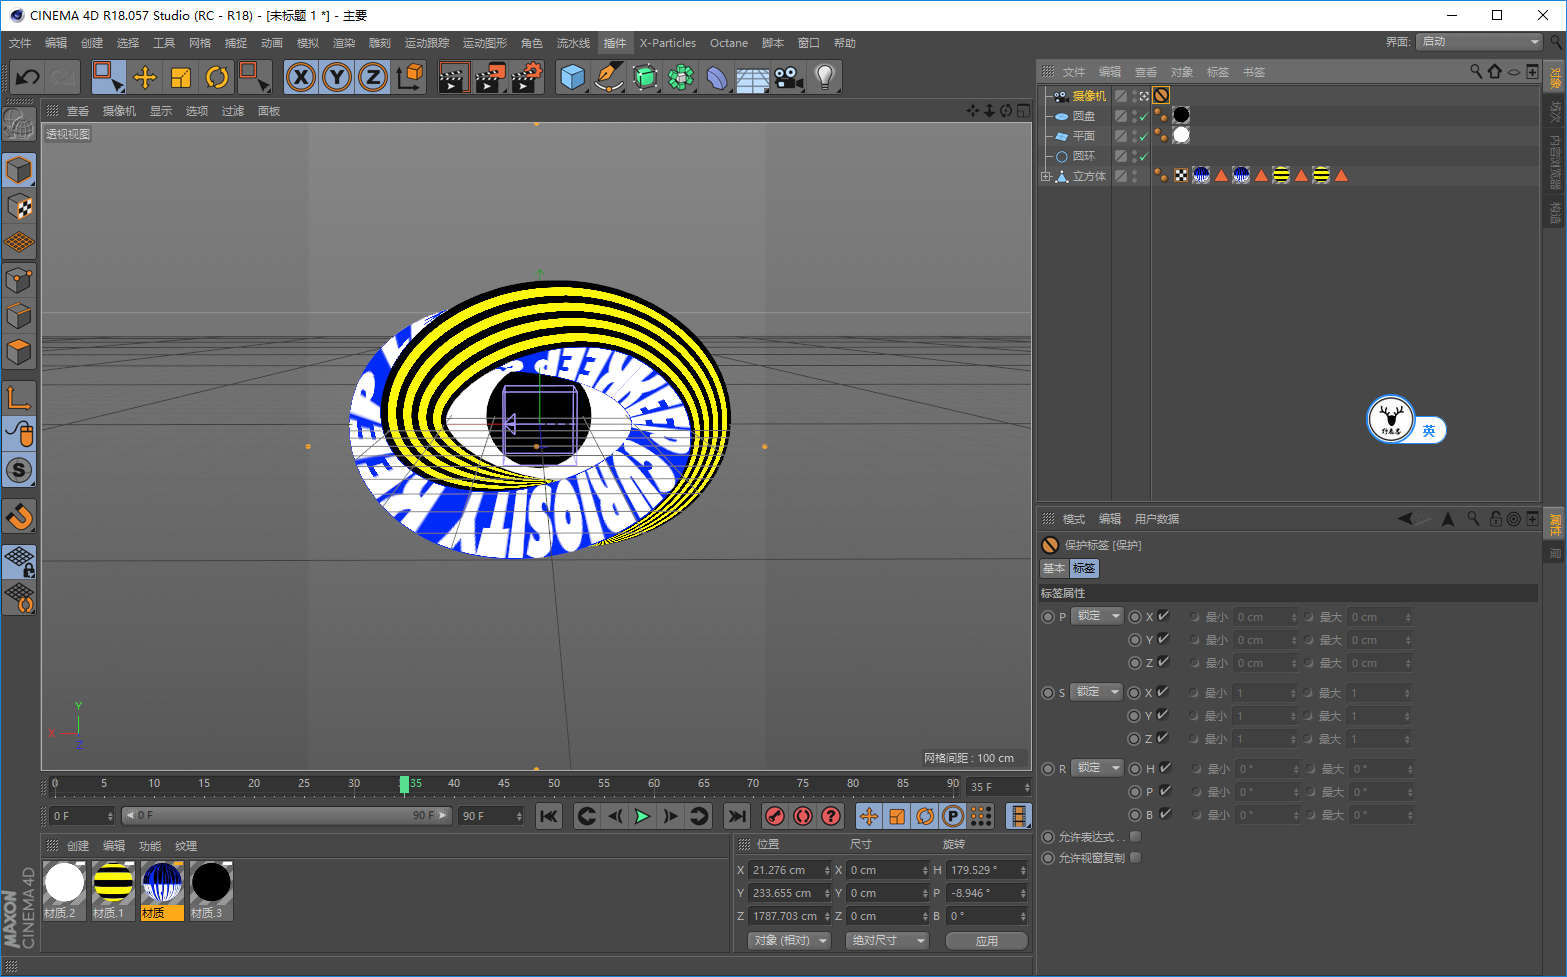Click the subdivision surface generator icon
Screen dimensions: 1567x977
click(645, 77)
